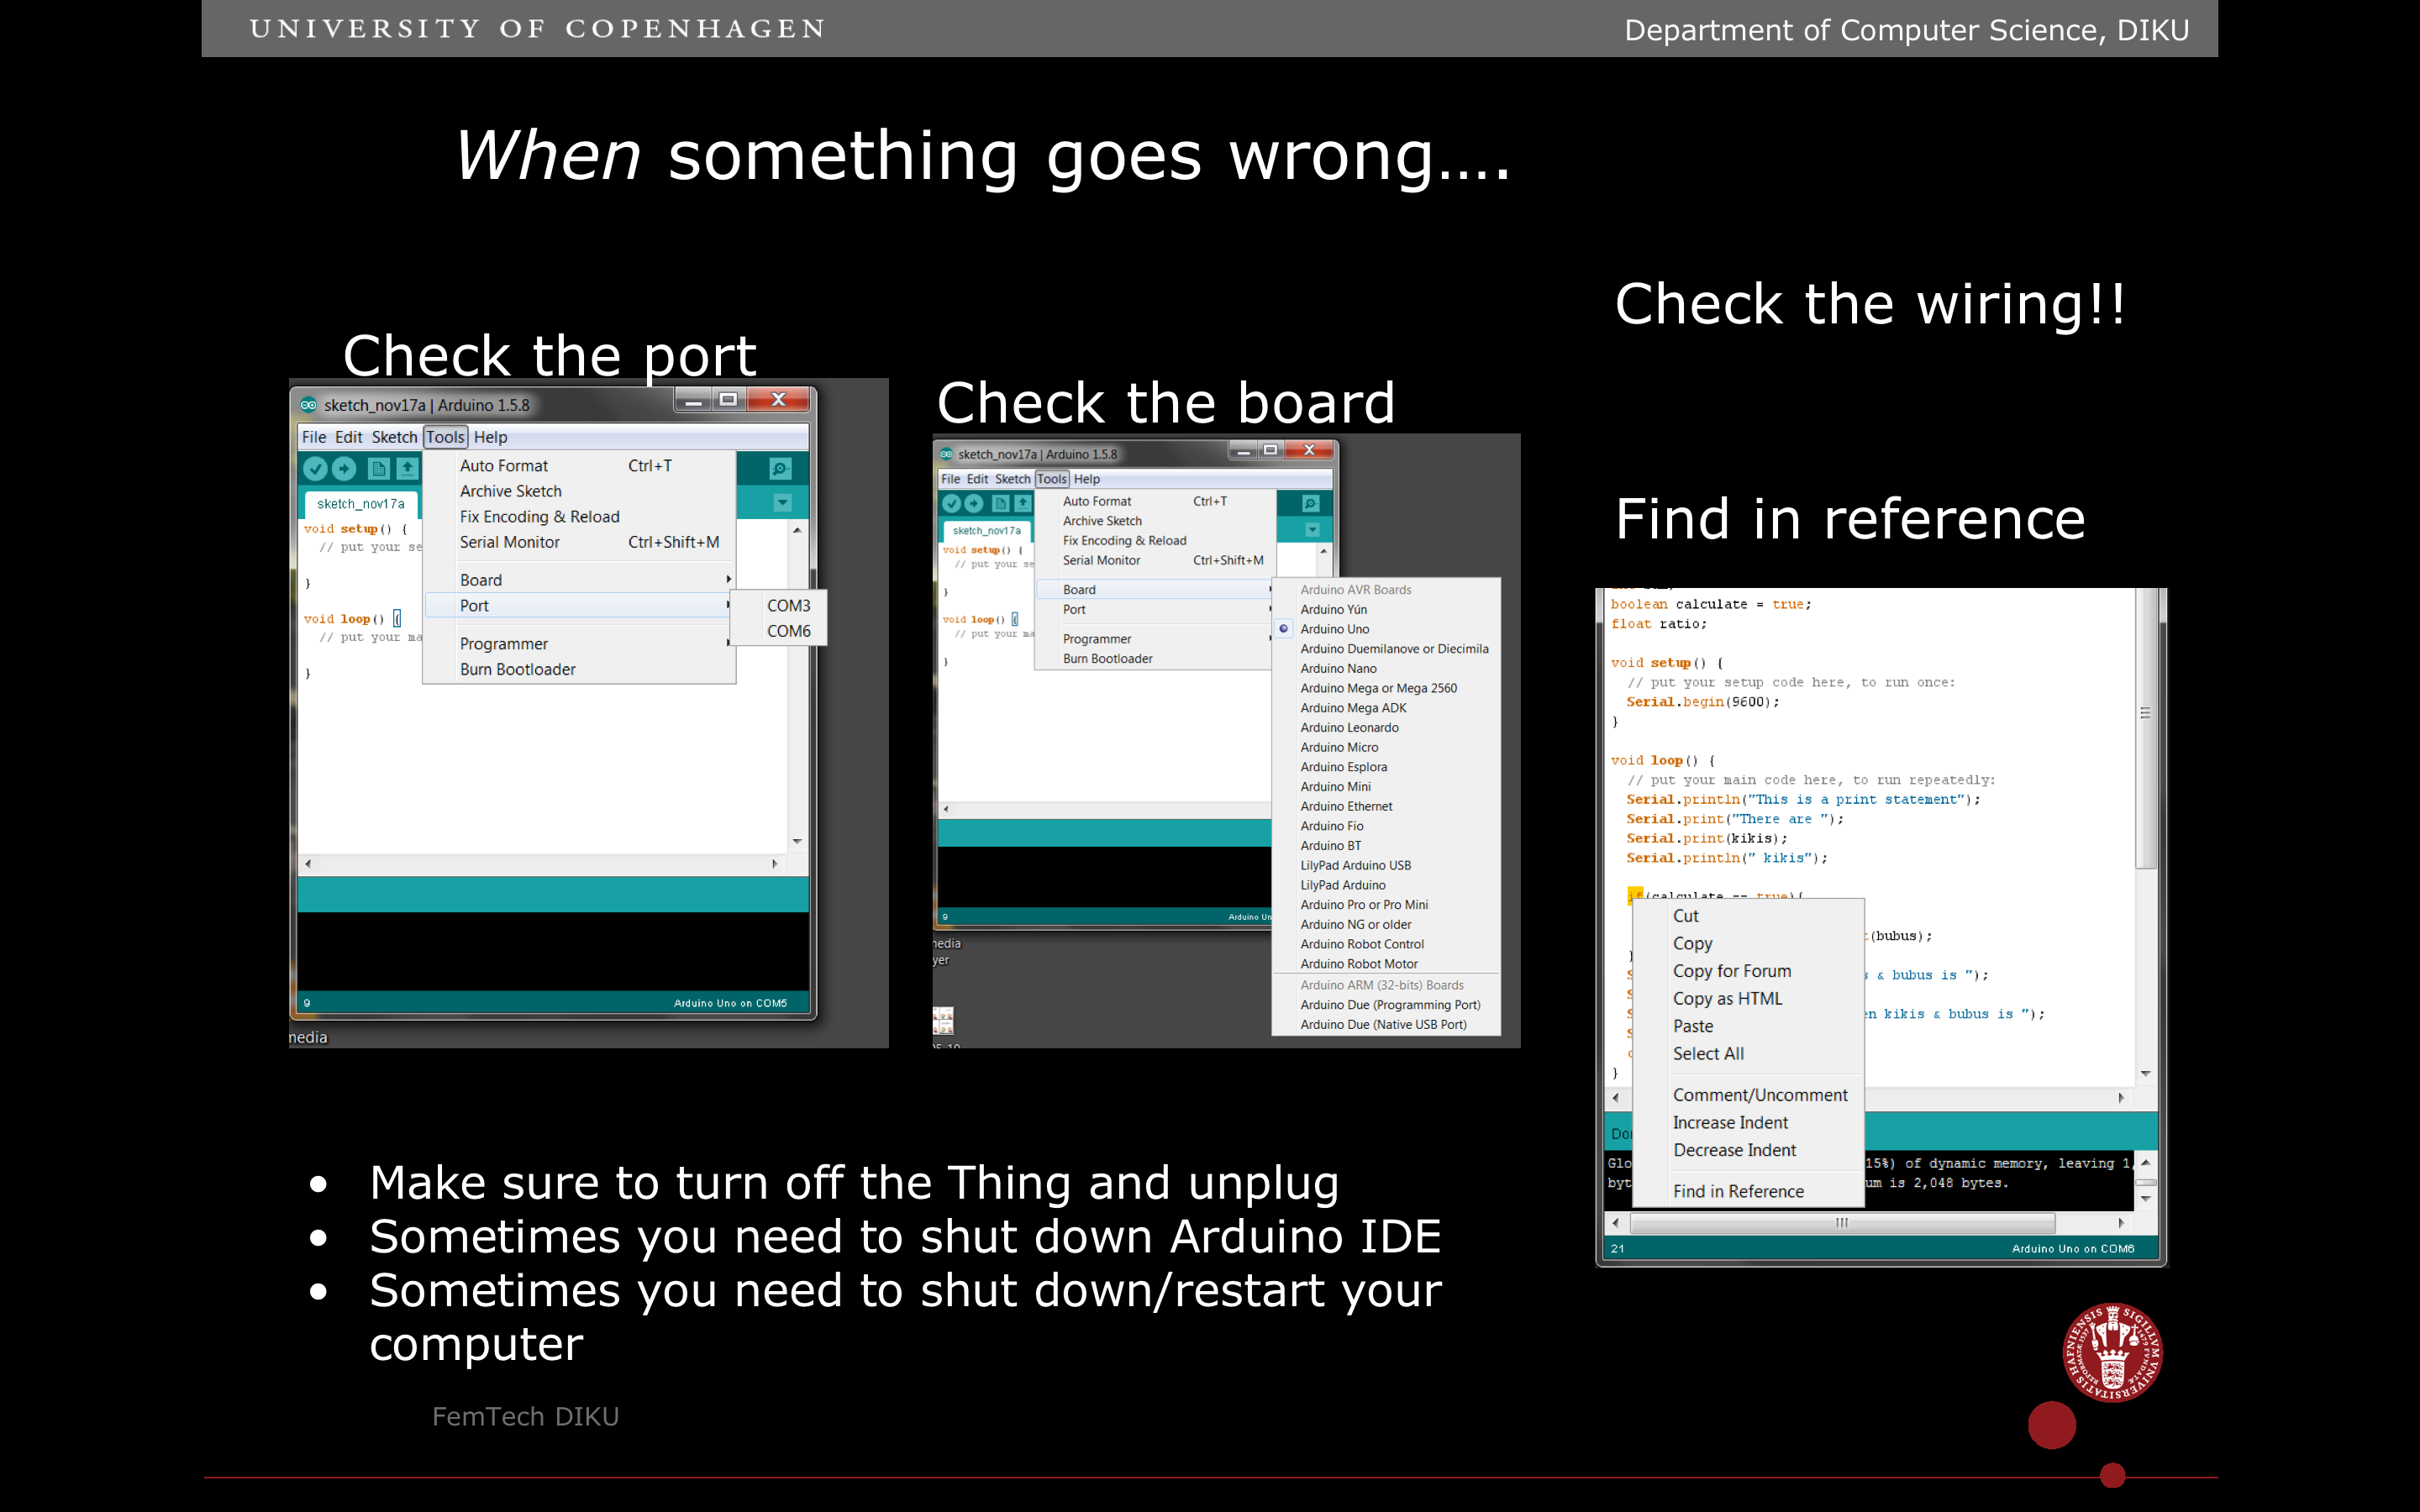Click Archive Sketch in left window Tools menu
This screenshot has width=2420, height=1512.
580,491
